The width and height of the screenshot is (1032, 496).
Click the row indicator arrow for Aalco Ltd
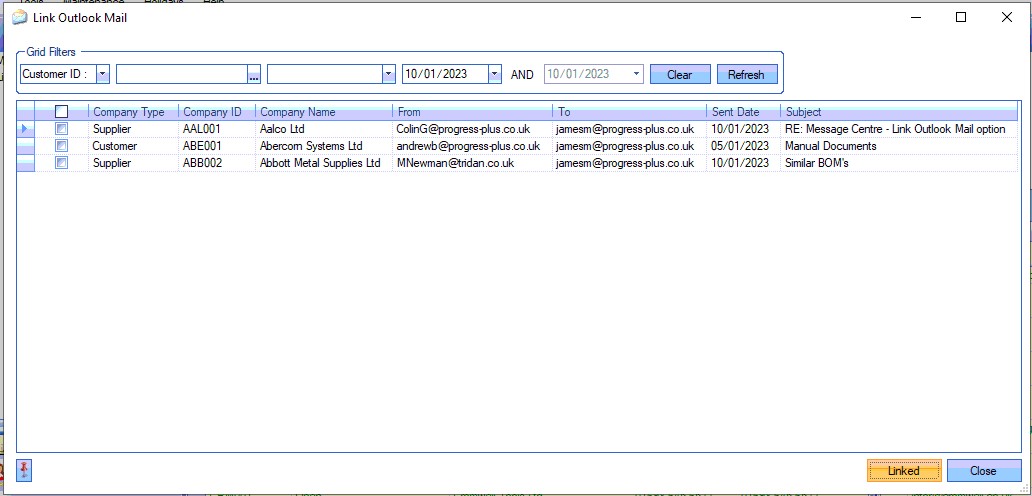point(25,129)
